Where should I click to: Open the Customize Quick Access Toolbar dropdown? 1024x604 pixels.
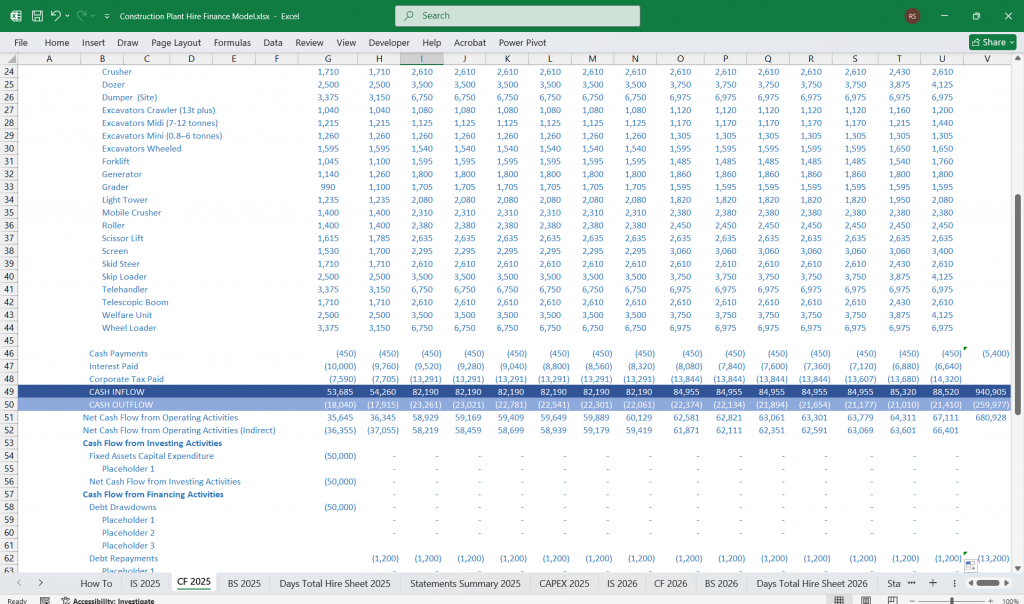click(107, 15)
